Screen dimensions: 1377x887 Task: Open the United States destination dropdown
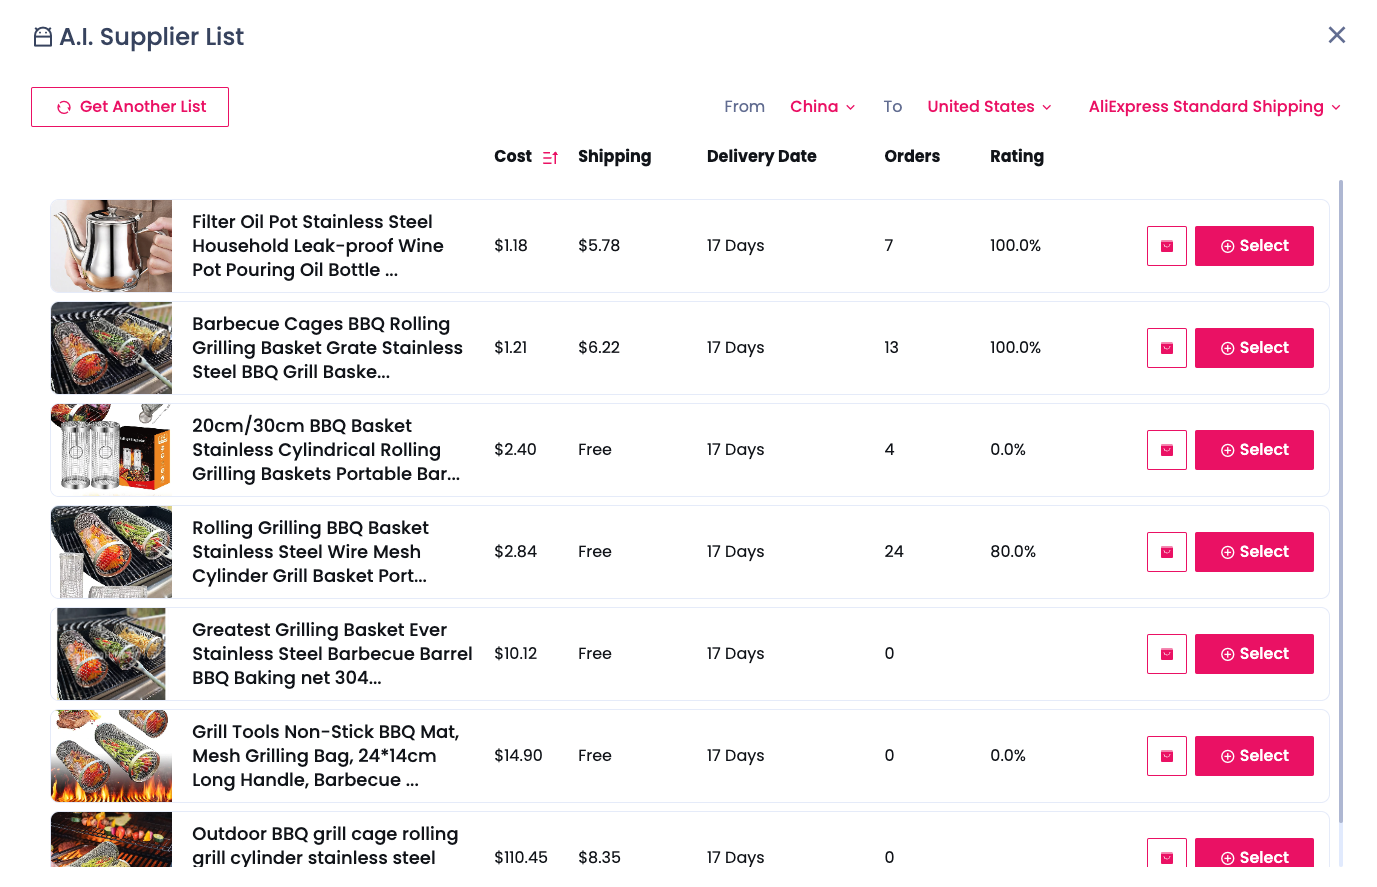click(988, 107)
